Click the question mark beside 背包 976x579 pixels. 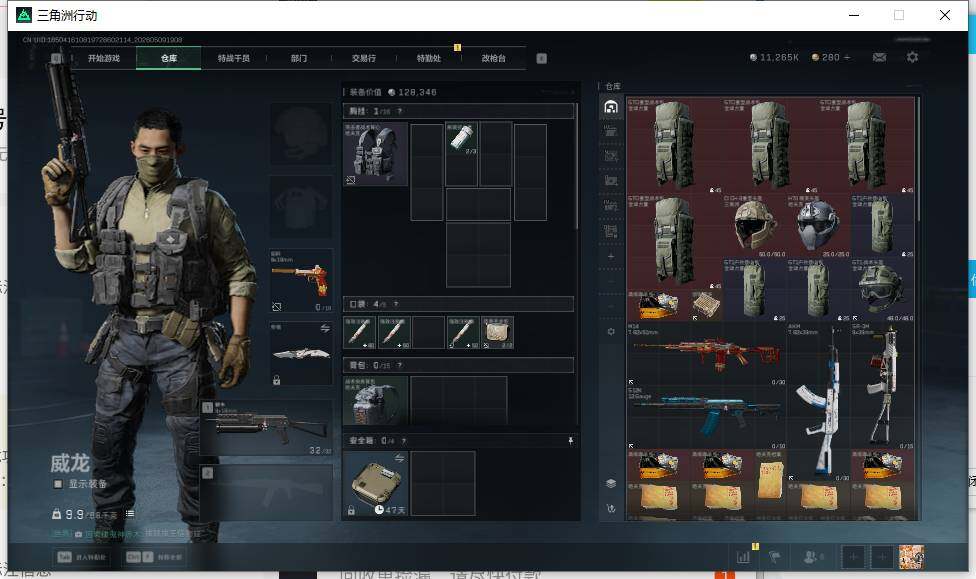coord(399,365)
